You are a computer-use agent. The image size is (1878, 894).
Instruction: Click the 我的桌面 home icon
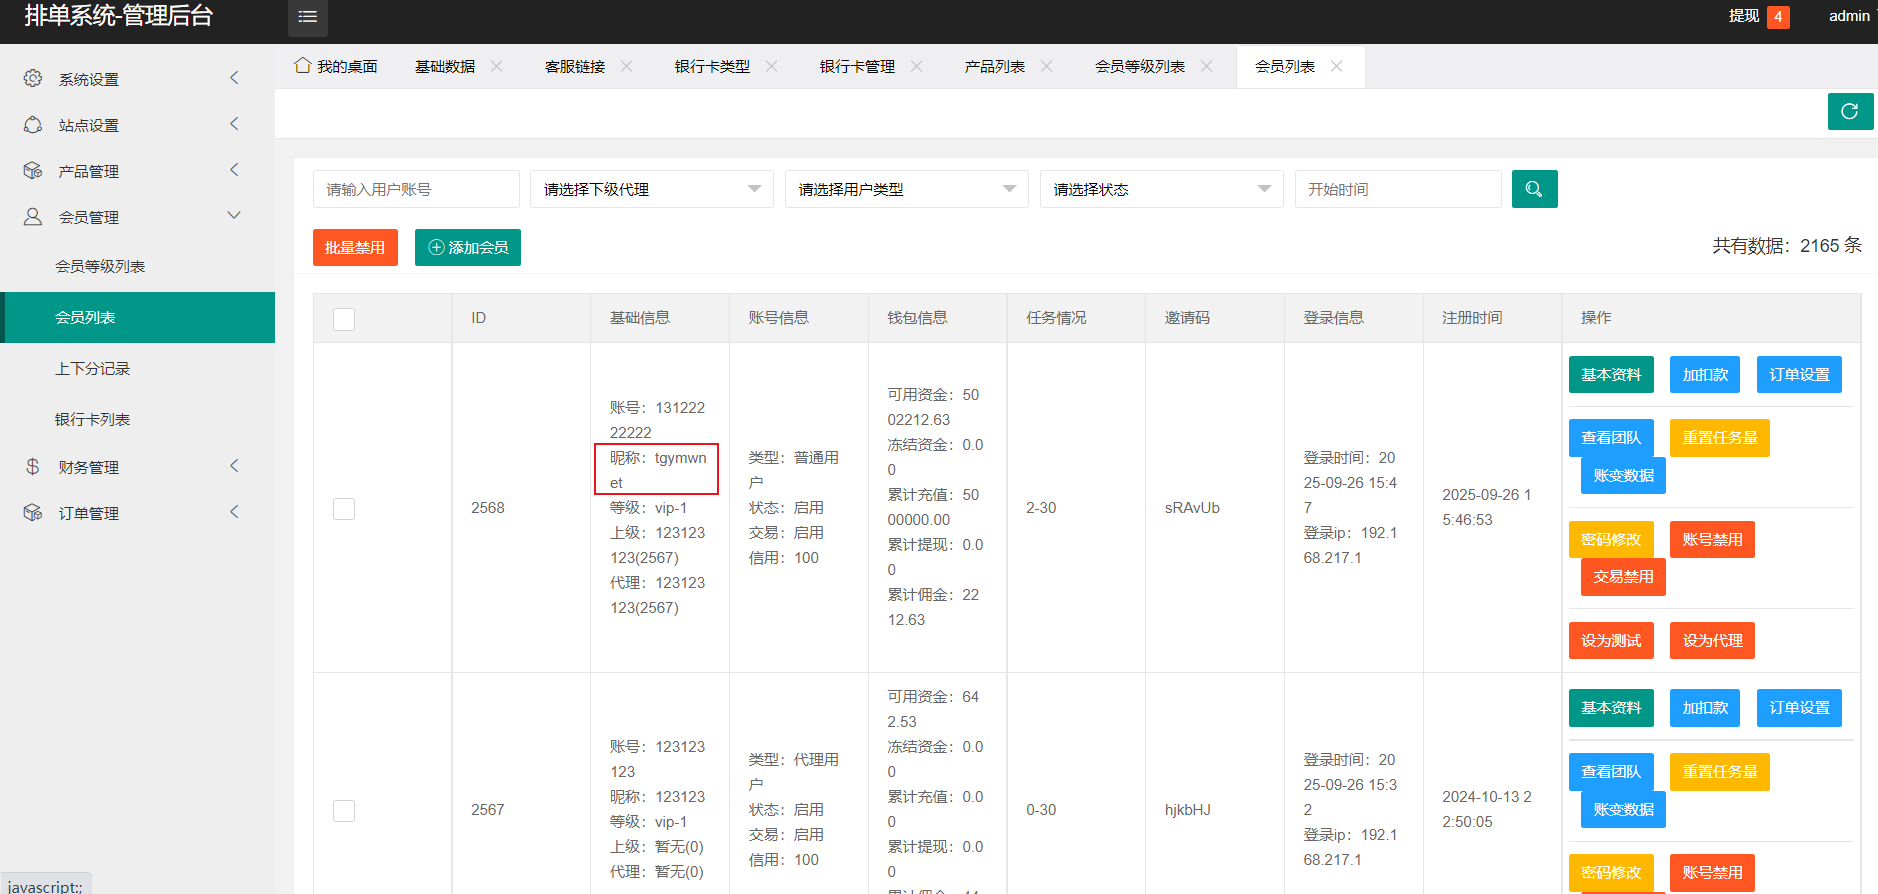[x=302, y=66]
